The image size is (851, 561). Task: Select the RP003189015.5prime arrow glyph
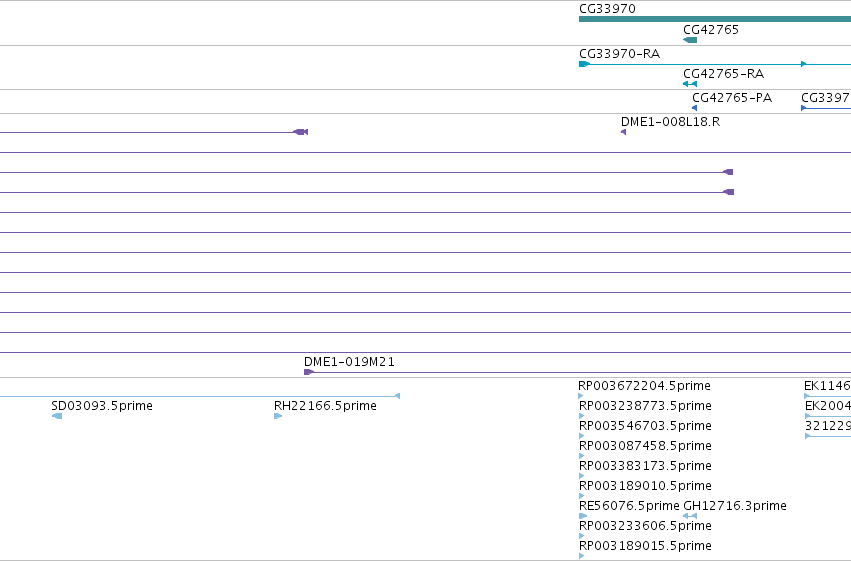click(x=582, y=556)
